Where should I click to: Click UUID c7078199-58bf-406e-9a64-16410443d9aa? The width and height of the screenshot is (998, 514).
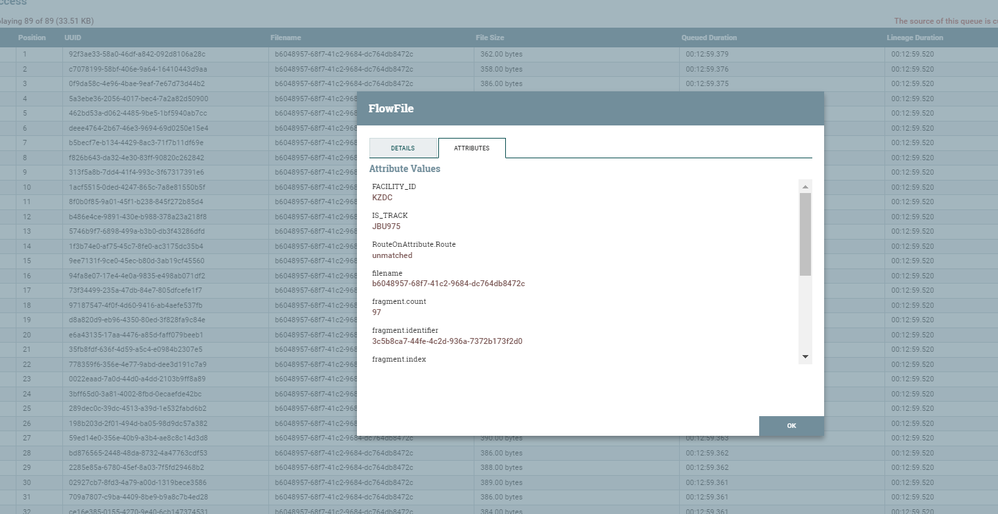tap(138, 69)
